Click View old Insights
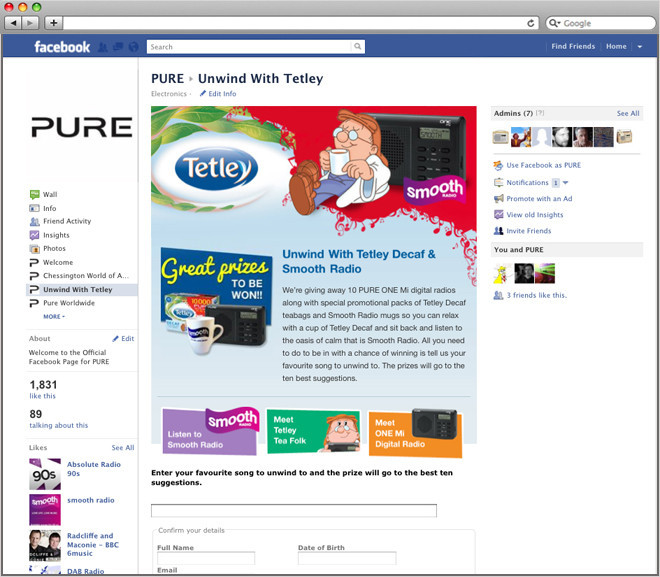Viewport: 660px width, 577px height. point(535,215)
